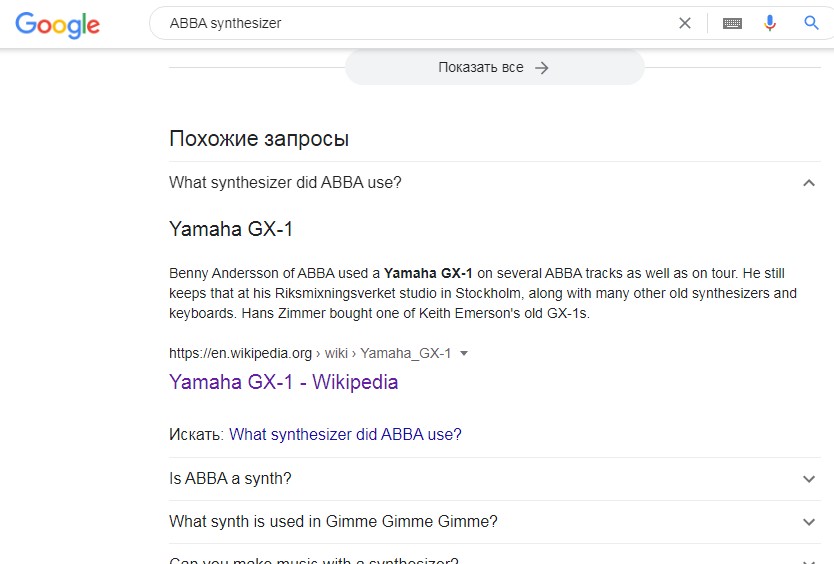
Task: Expand 'Is ABBA a synth?' chevron
Action: 809,479
